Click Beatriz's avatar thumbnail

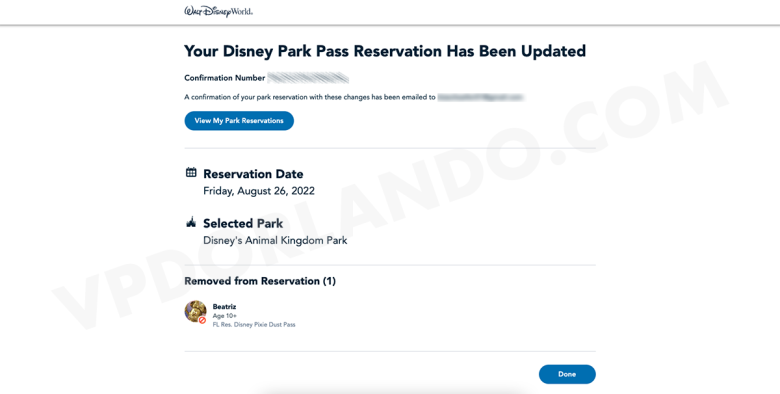tap(195, 312)
